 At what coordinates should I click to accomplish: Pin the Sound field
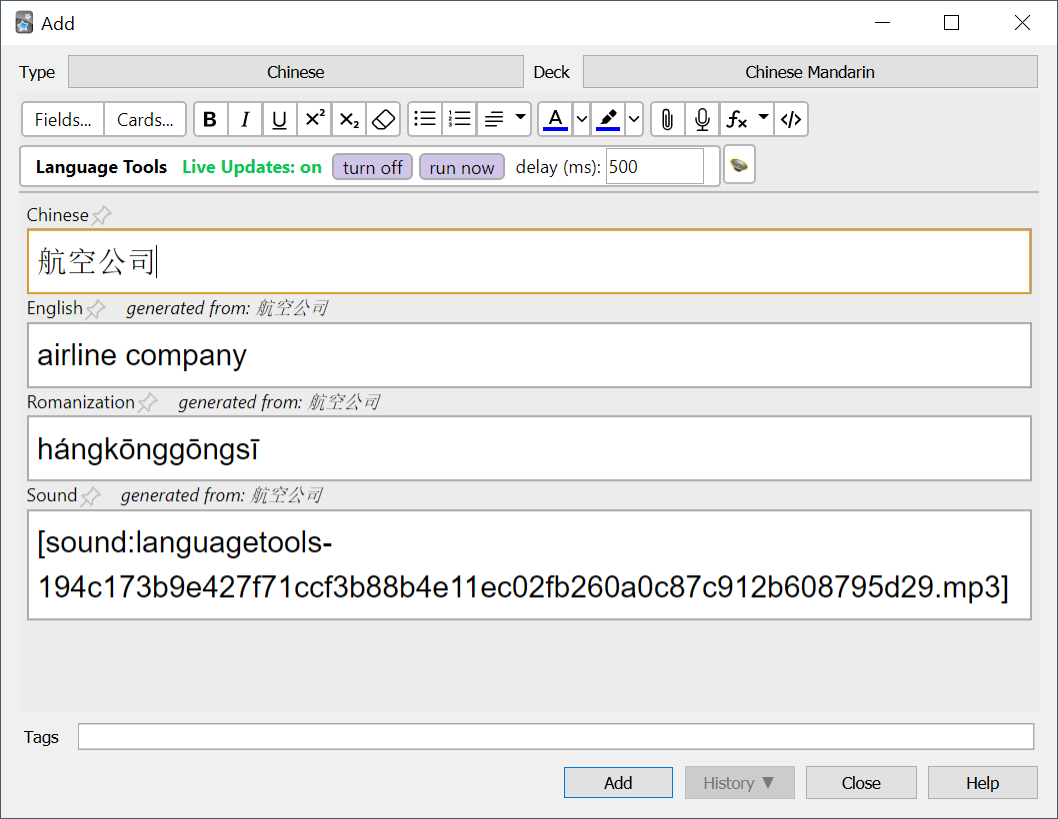pyautogui.click(x=90, y=496)
